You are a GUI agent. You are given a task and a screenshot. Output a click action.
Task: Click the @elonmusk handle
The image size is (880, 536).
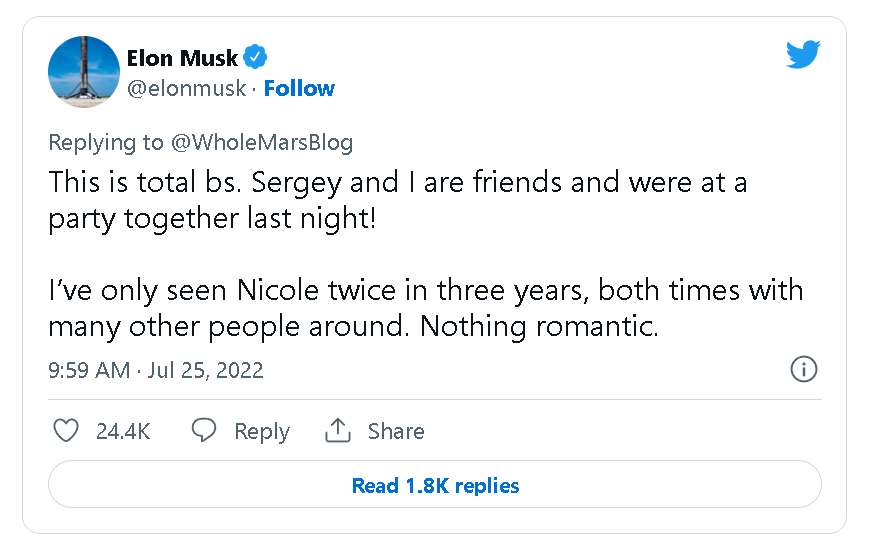click(186, 88)
